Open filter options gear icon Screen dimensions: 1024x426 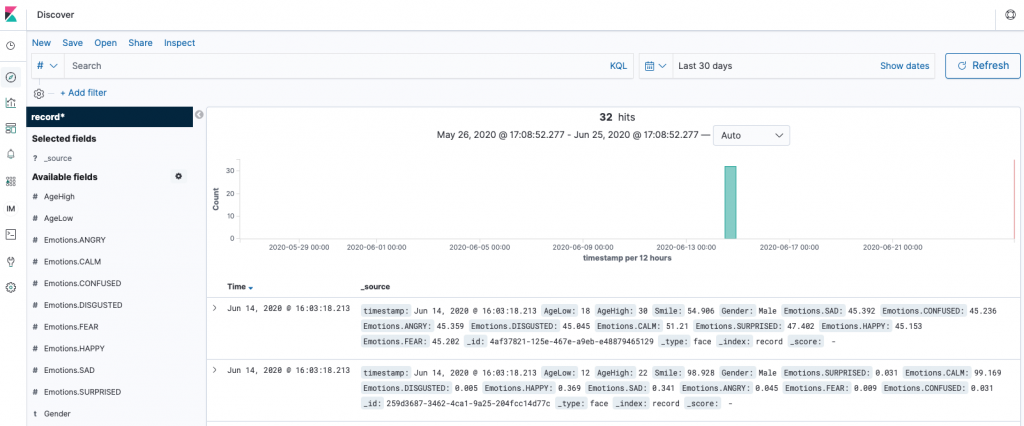tap(39, 93)
